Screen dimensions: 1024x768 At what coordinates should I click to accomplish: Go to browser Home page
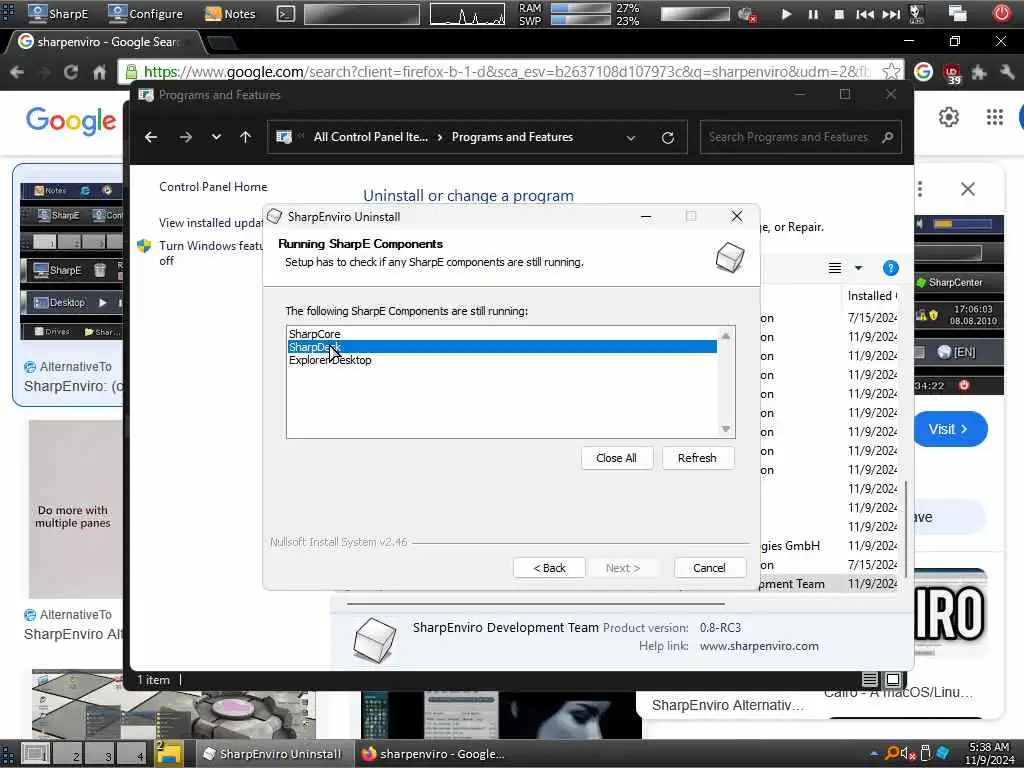pos(99,72)
